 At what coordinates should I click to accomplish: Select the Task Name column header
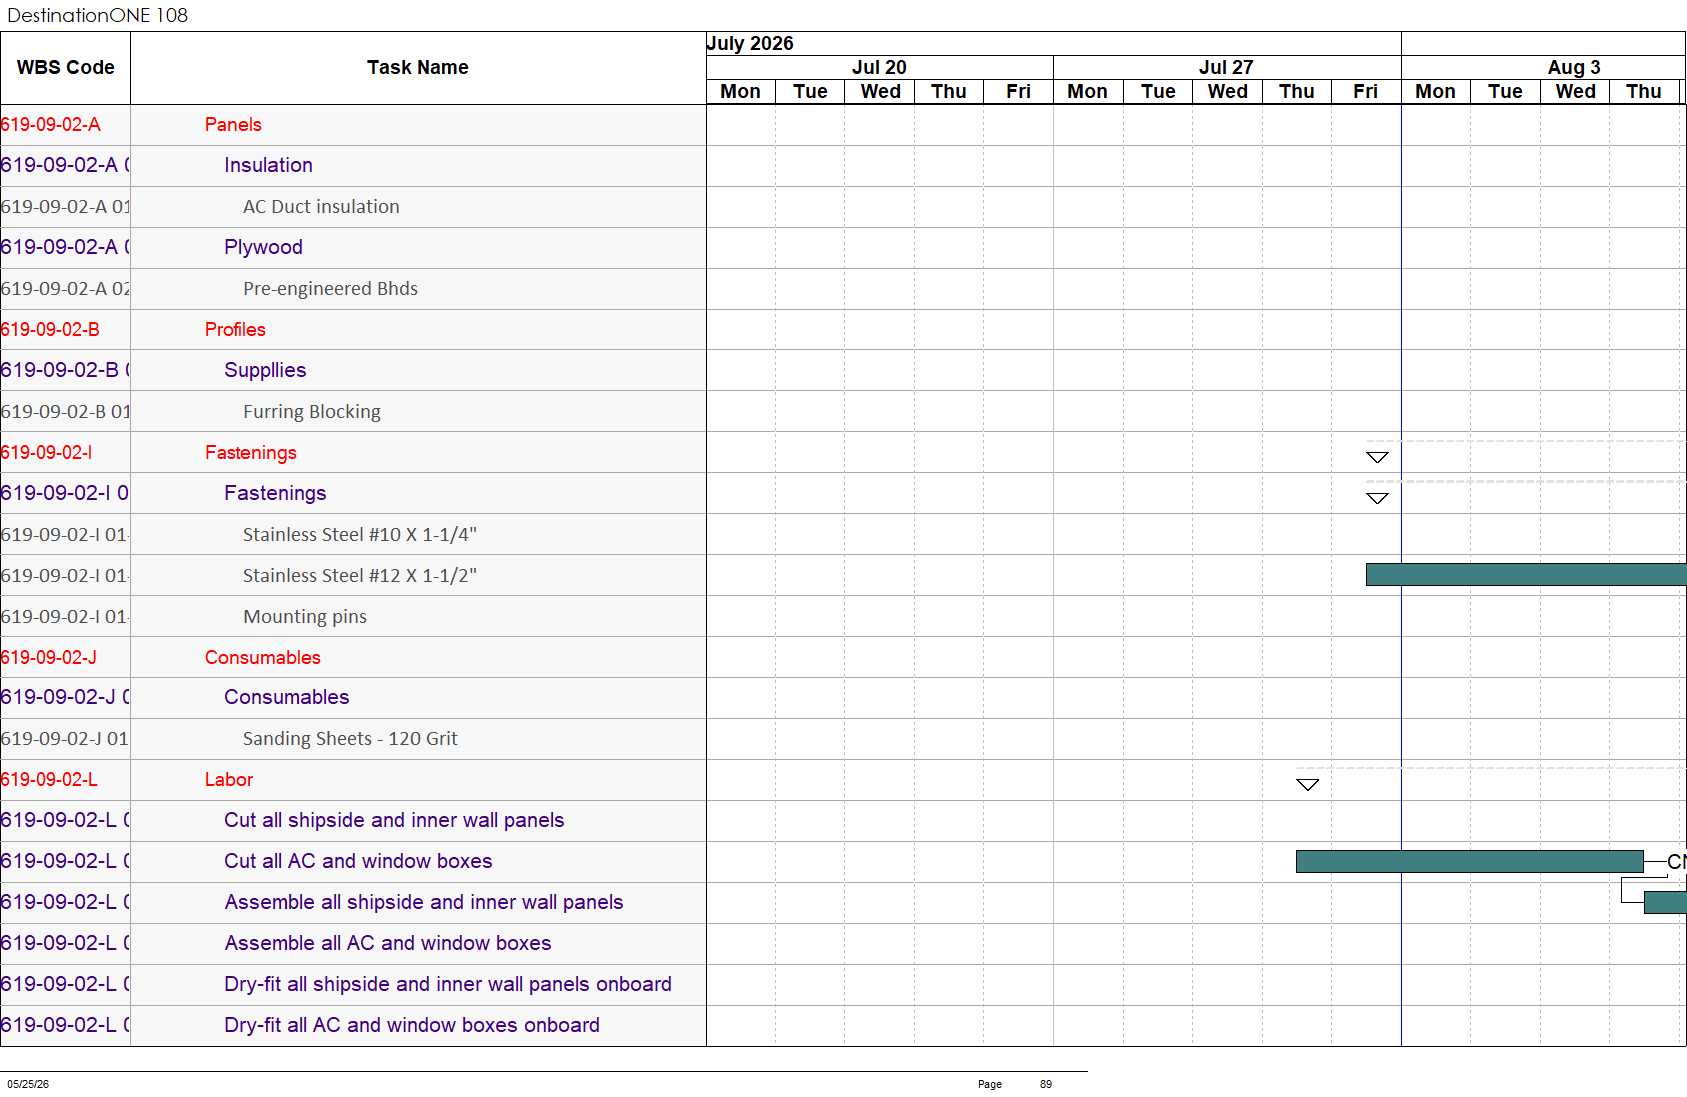click(x=418, y=68)
